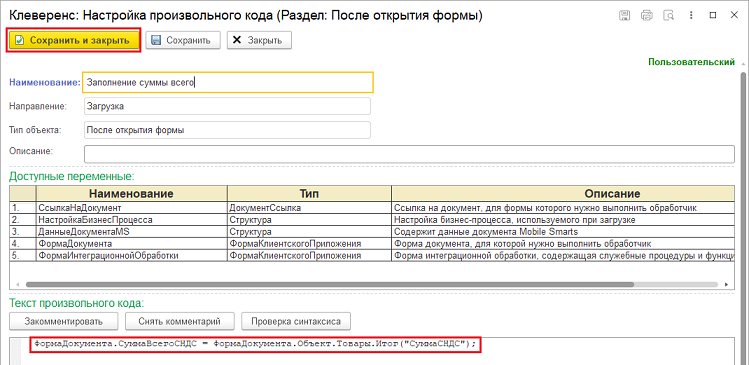
Task: Click the ДокументСсылка type cell
Action: tap(310, 208)
